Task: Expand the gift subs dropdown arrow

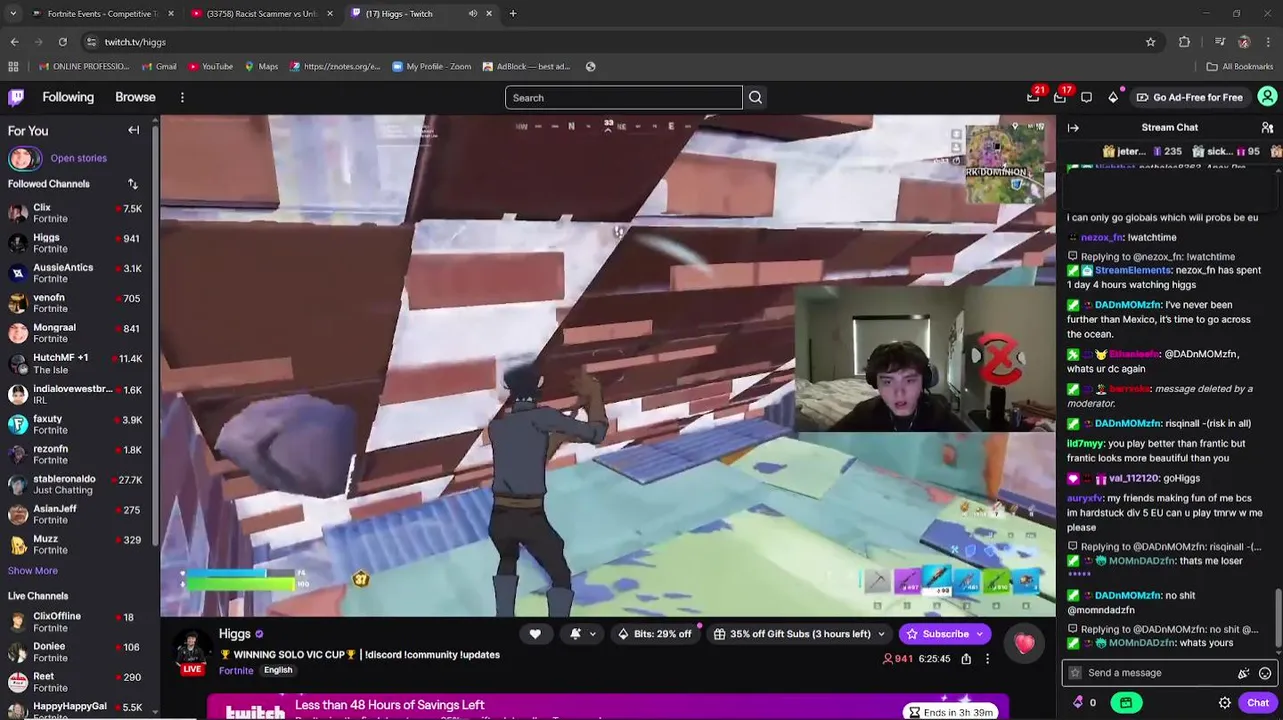Action: (881, 634)
